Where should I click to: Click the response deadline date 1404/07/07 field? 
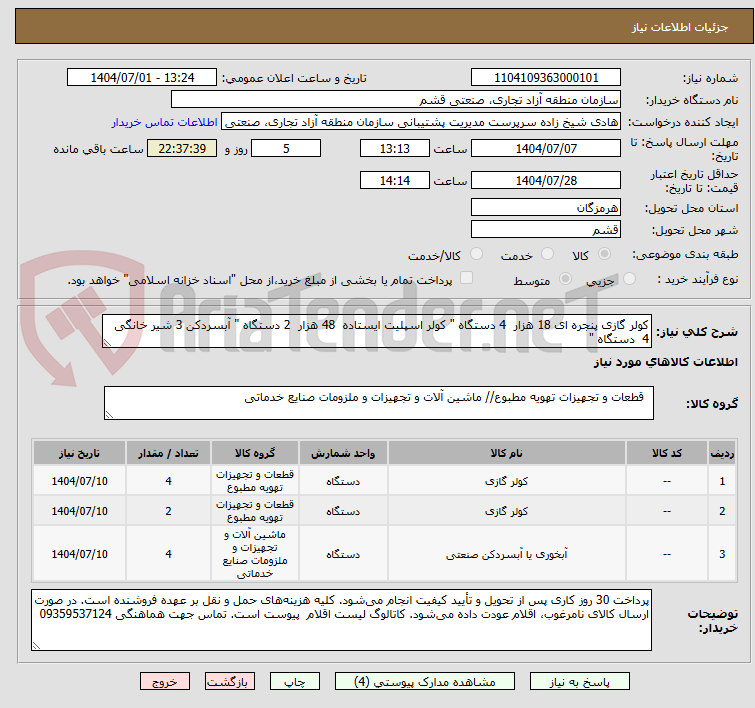[x=545, y=148]
